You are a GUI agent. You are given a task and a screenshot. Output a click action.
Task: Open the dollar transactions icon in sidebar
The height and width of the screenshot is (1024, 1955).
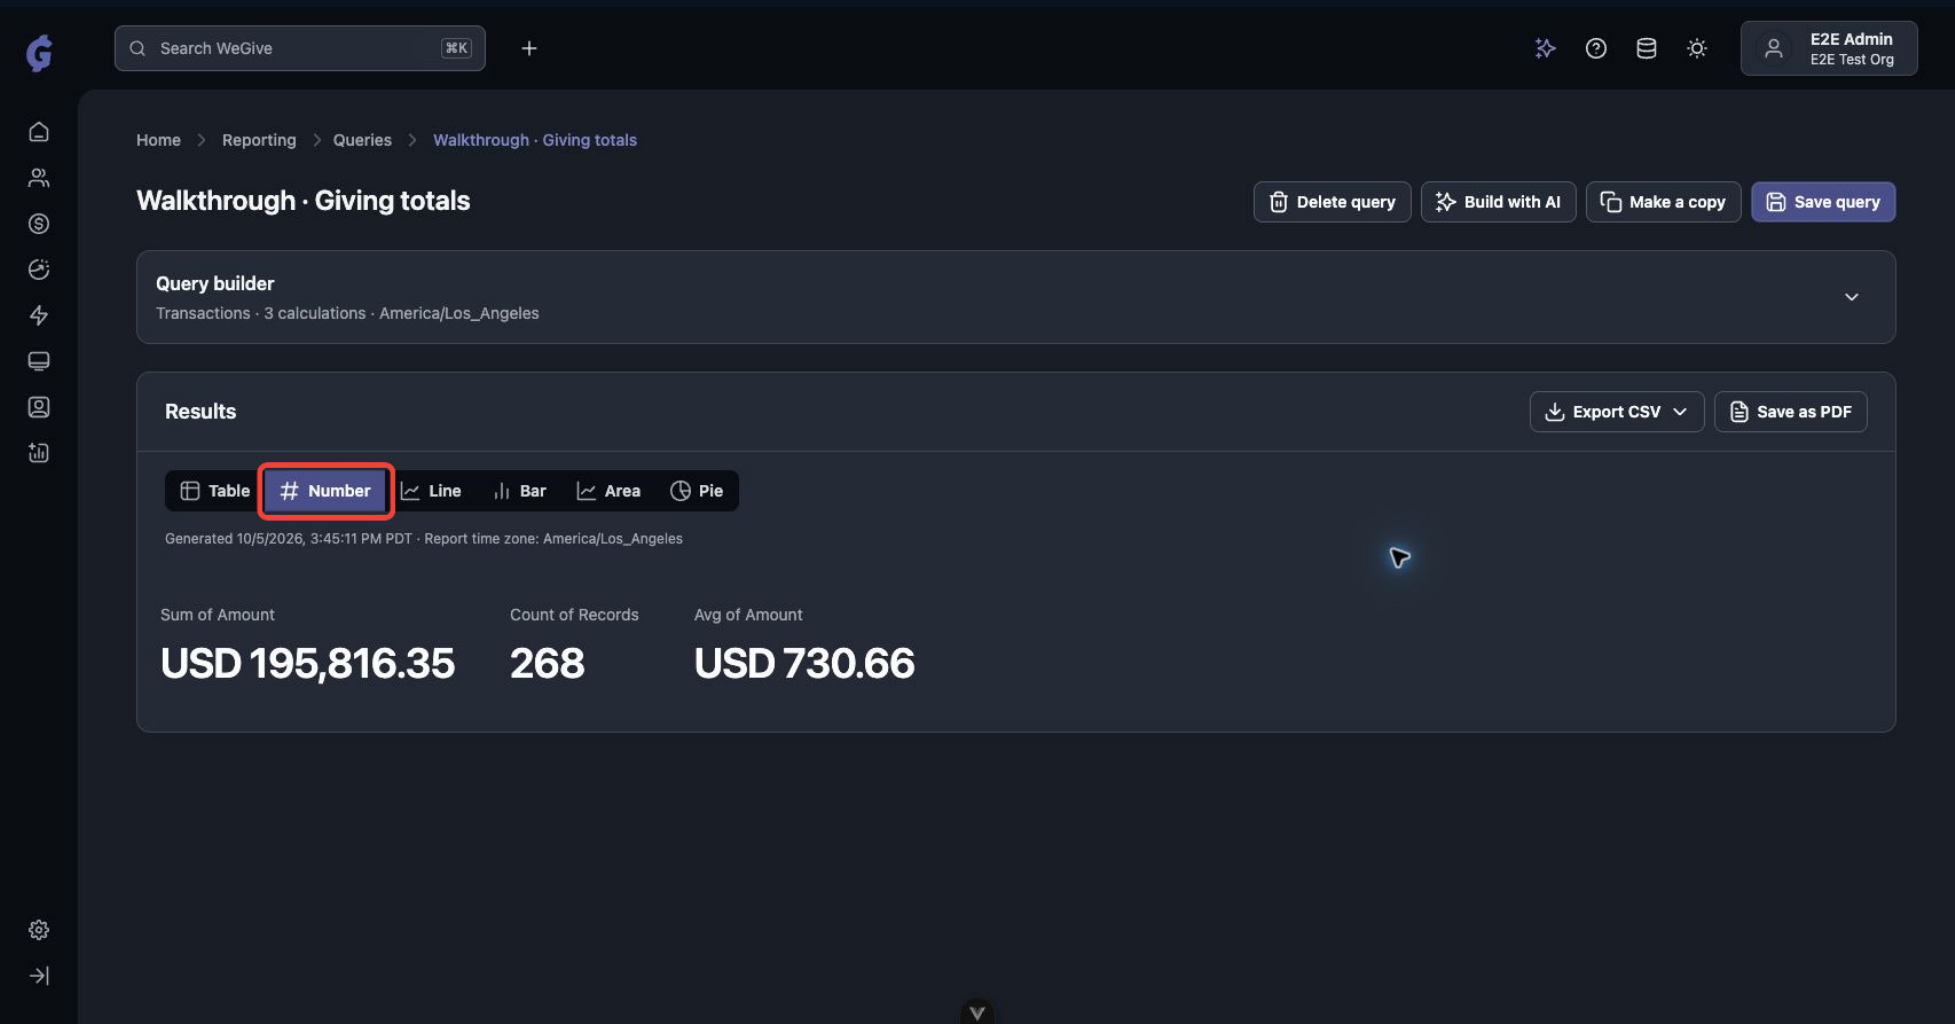pyautogui.click(x=38, y=224)
